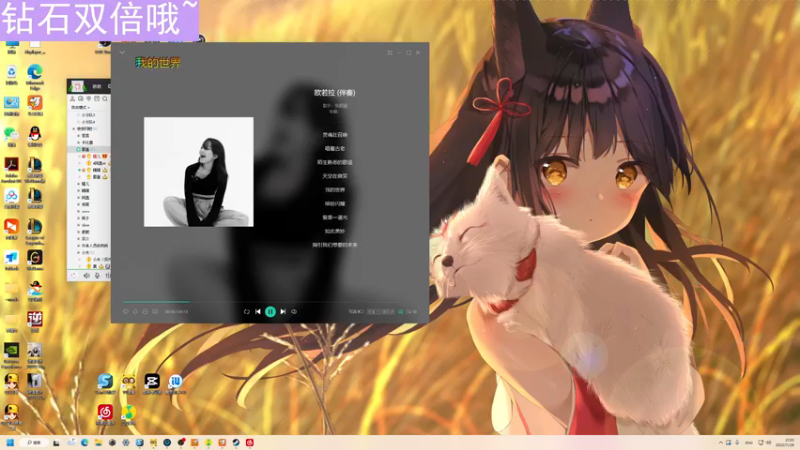Click the avatar in the chat window header
Viewport: 800px width, 450px height.
pos(77,86)
